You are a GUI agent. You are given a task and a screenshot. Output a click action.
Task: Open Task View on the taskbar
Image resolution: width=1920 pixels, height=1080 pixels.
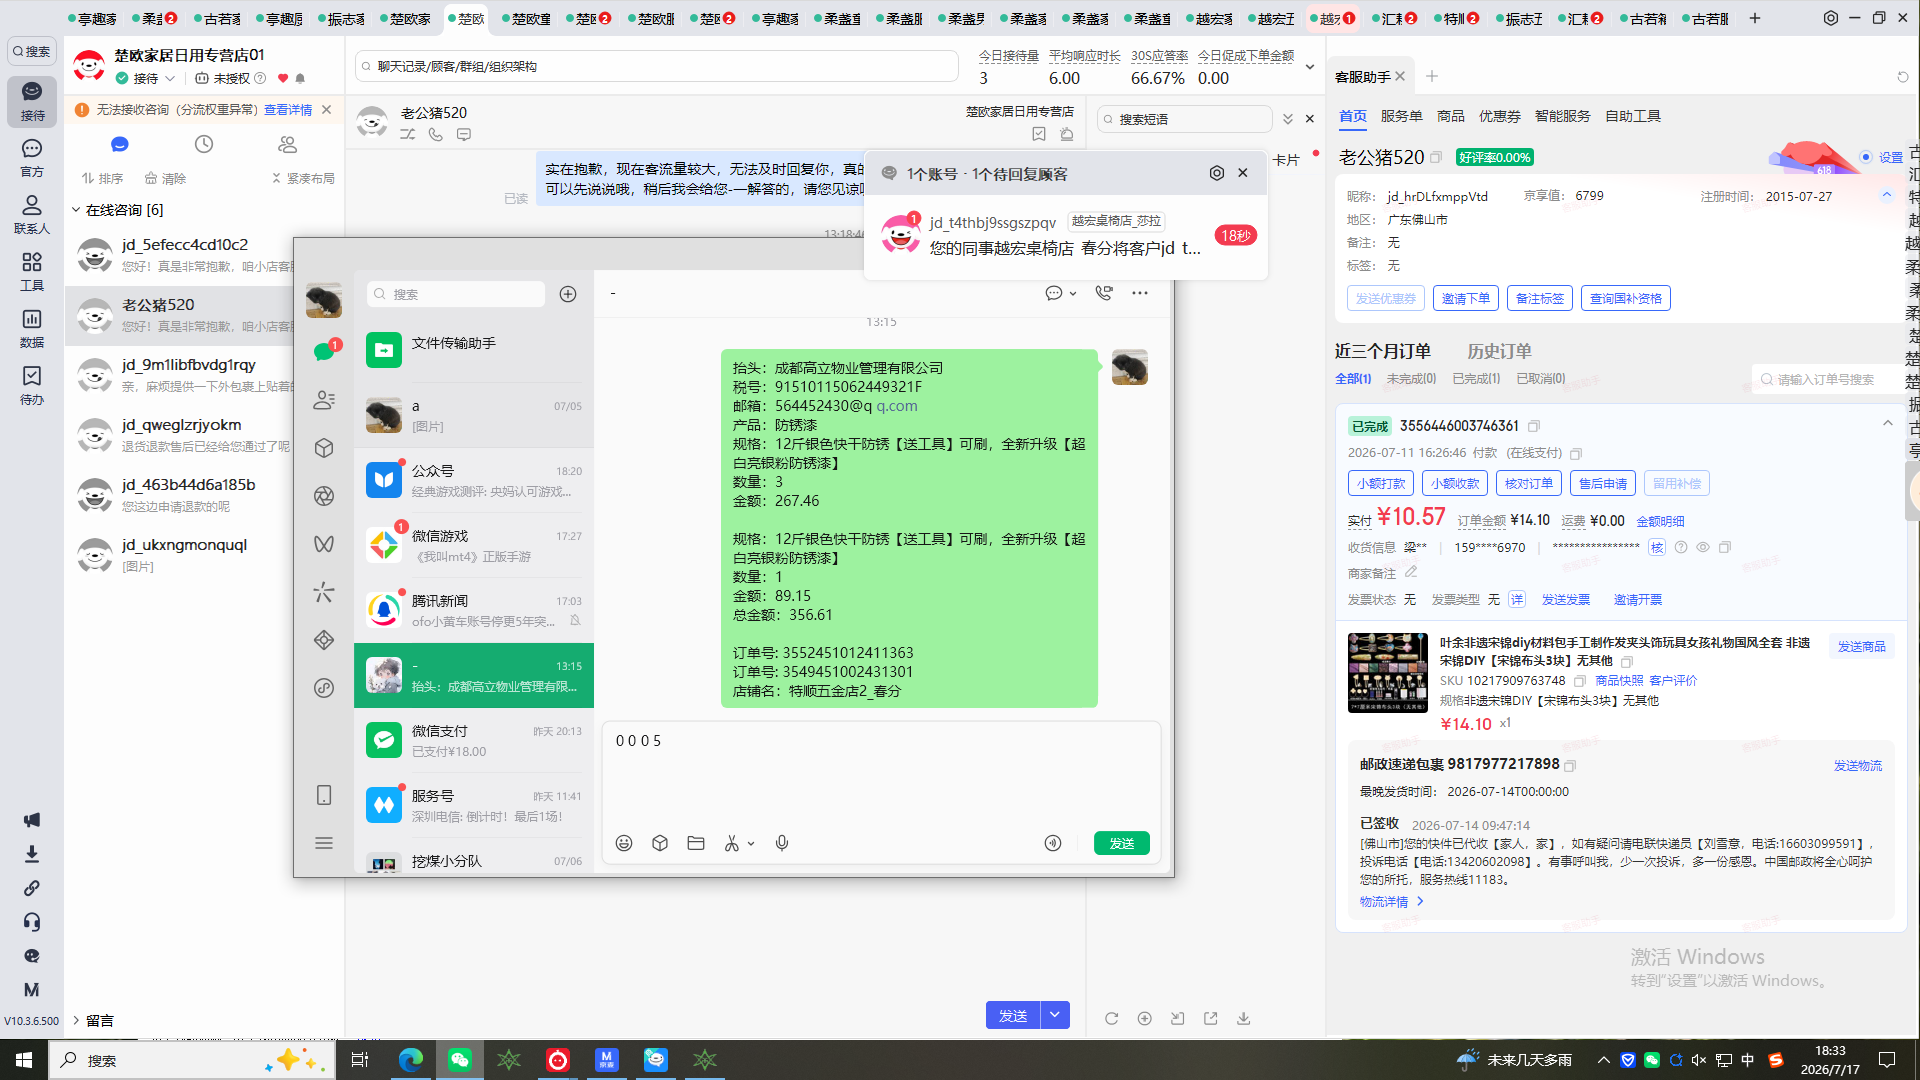click(360, 1060)
